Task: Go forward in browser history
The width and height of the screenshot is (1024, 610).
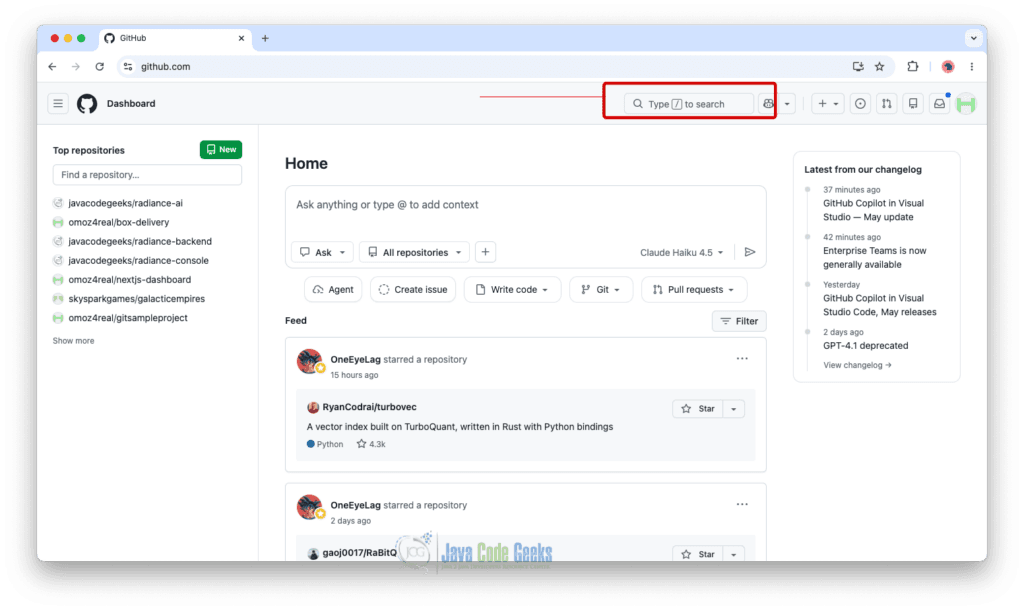Action: pyautogui.click(x=76, y=67)
